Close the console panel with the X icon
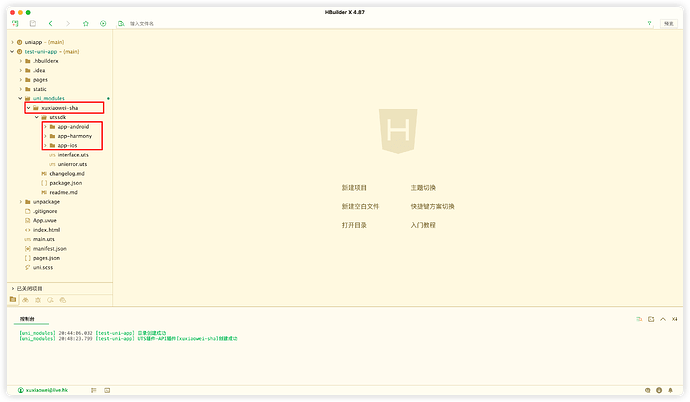Screen dimensions: 690x402 675,318
